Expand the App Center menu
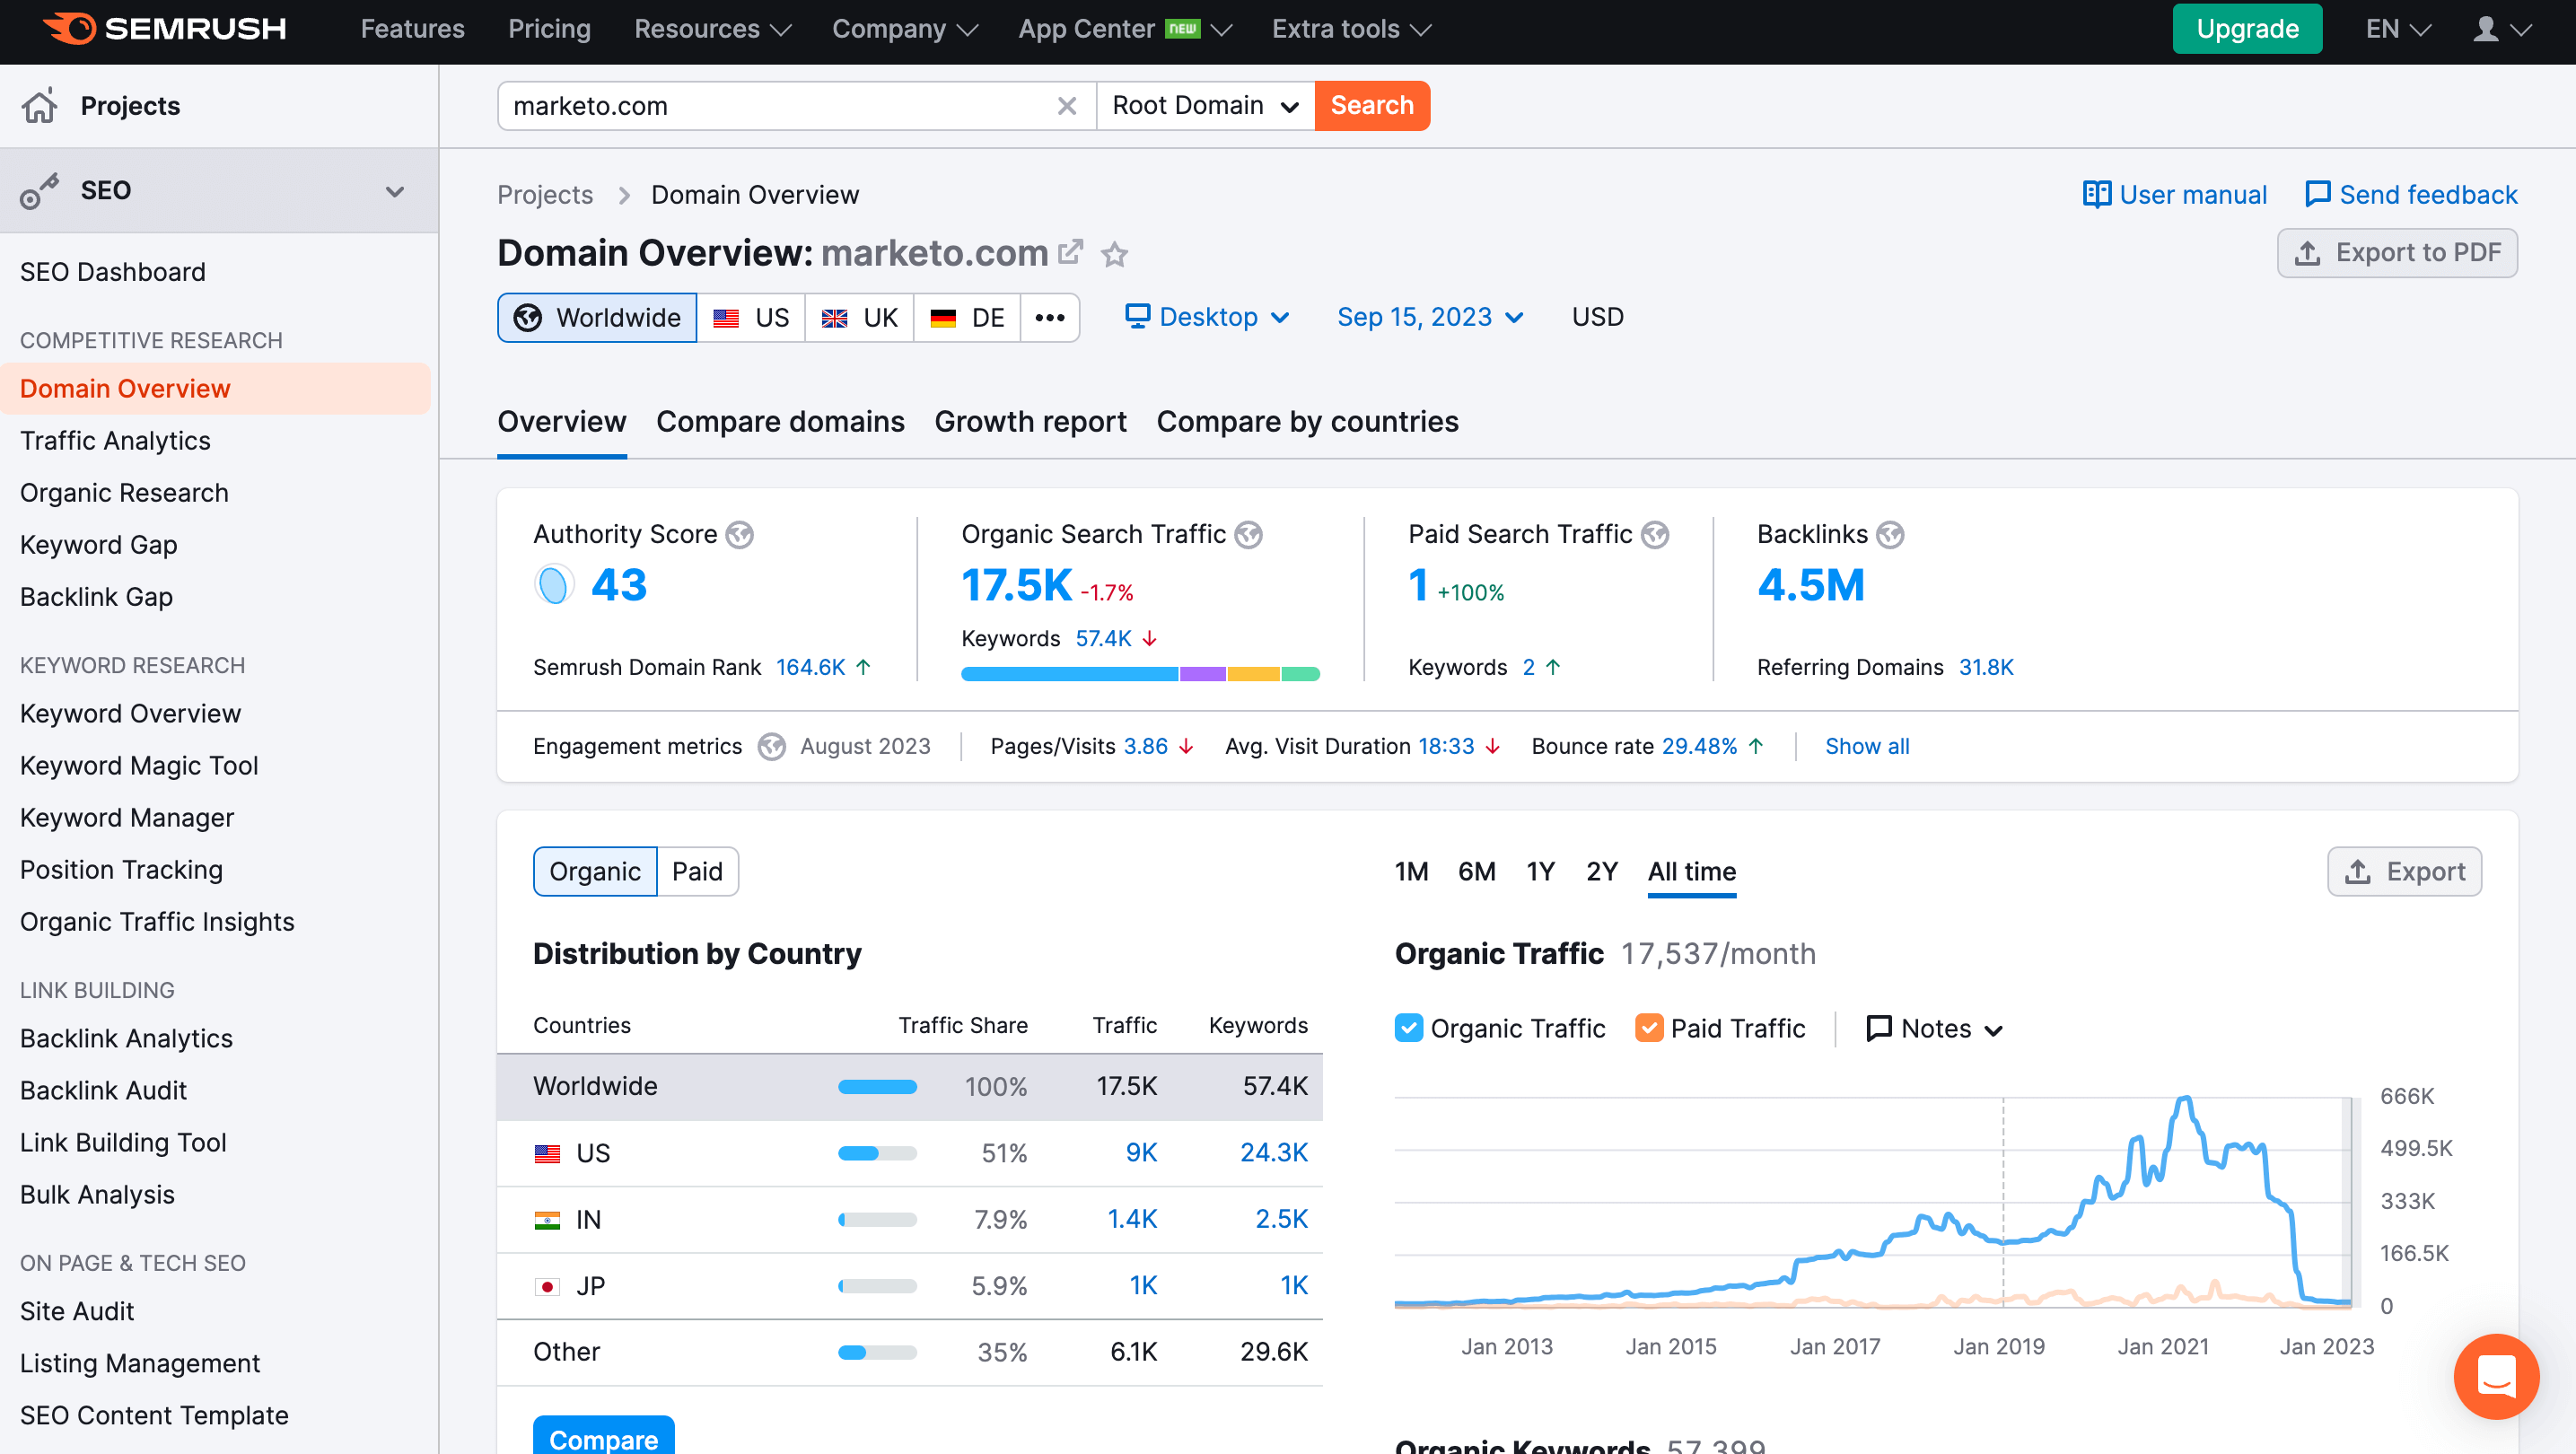Image resolution: width=2576 pixels, height=1454 pixels. pyautogui.click(x=1124, y=29)
